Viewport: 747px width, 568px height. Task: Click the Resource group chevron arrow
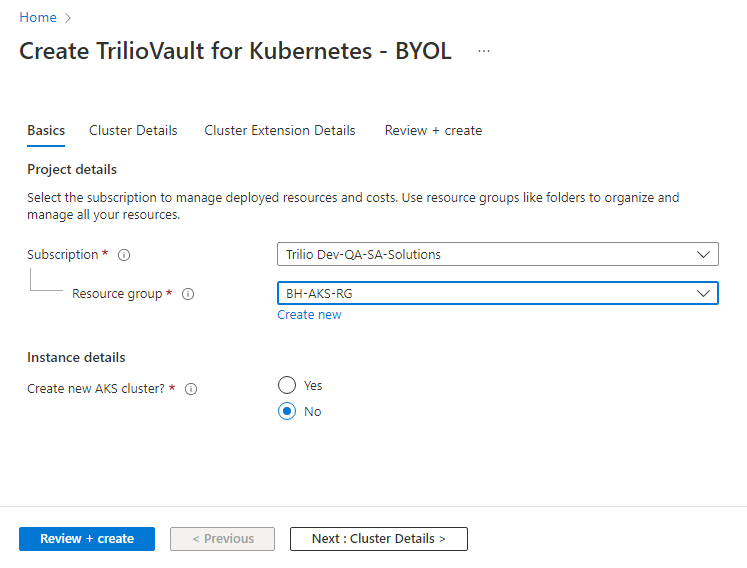click(703, 293)
